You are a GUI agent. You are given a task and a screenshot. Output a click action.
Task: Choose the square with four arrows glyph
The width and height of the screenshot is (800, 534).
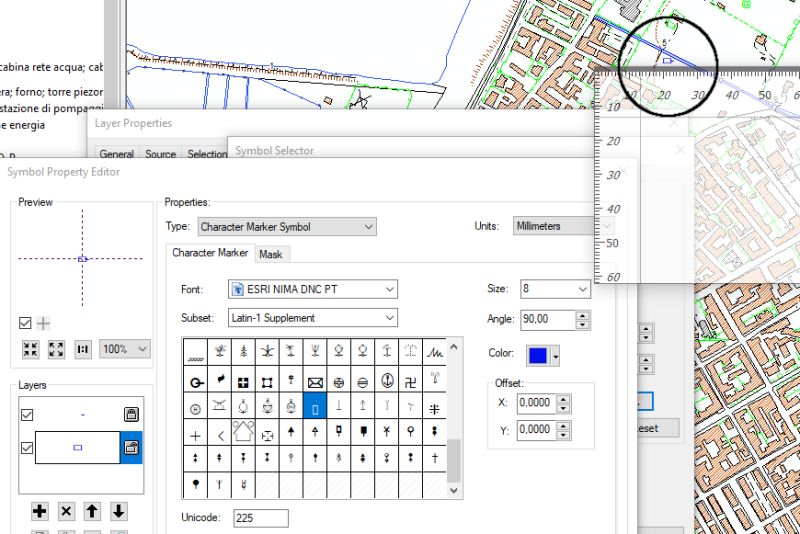[267, 435]
